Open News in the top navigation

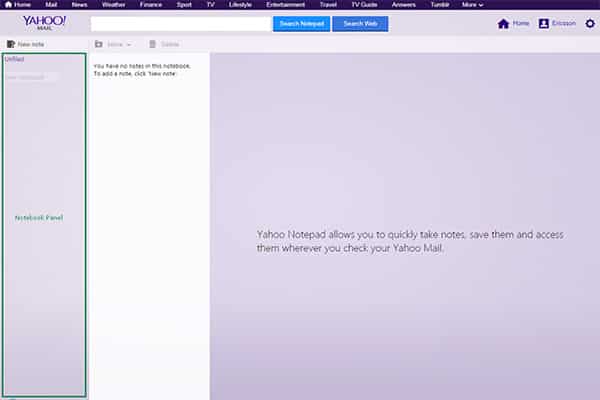[x=80, y=5]
